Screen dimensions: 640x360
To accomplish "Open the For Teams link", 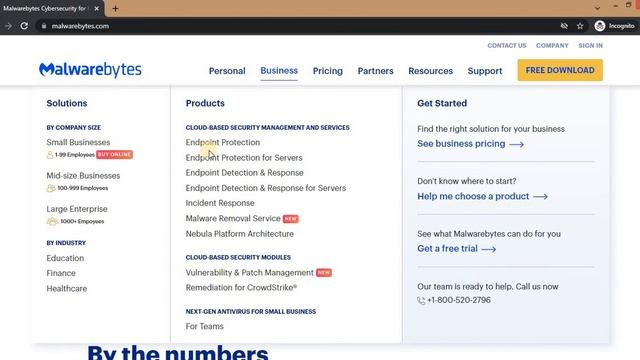I will [x=204, y=326].
